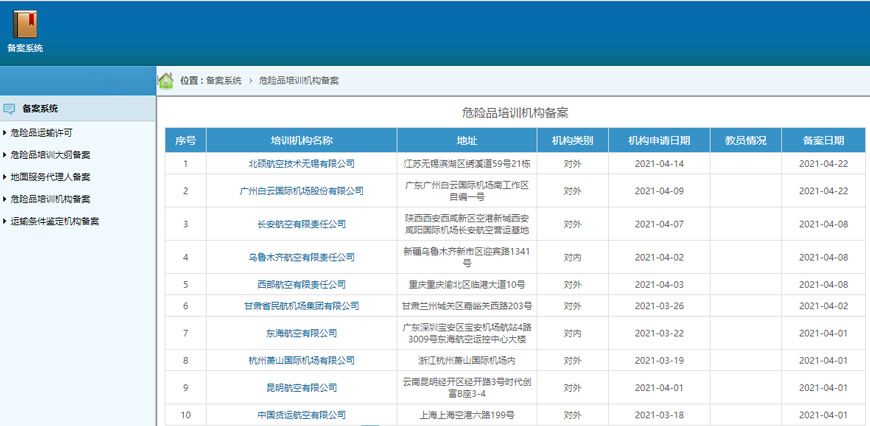Click serial number 3 in the table
The image size is (870, 426).
(185, 224)
